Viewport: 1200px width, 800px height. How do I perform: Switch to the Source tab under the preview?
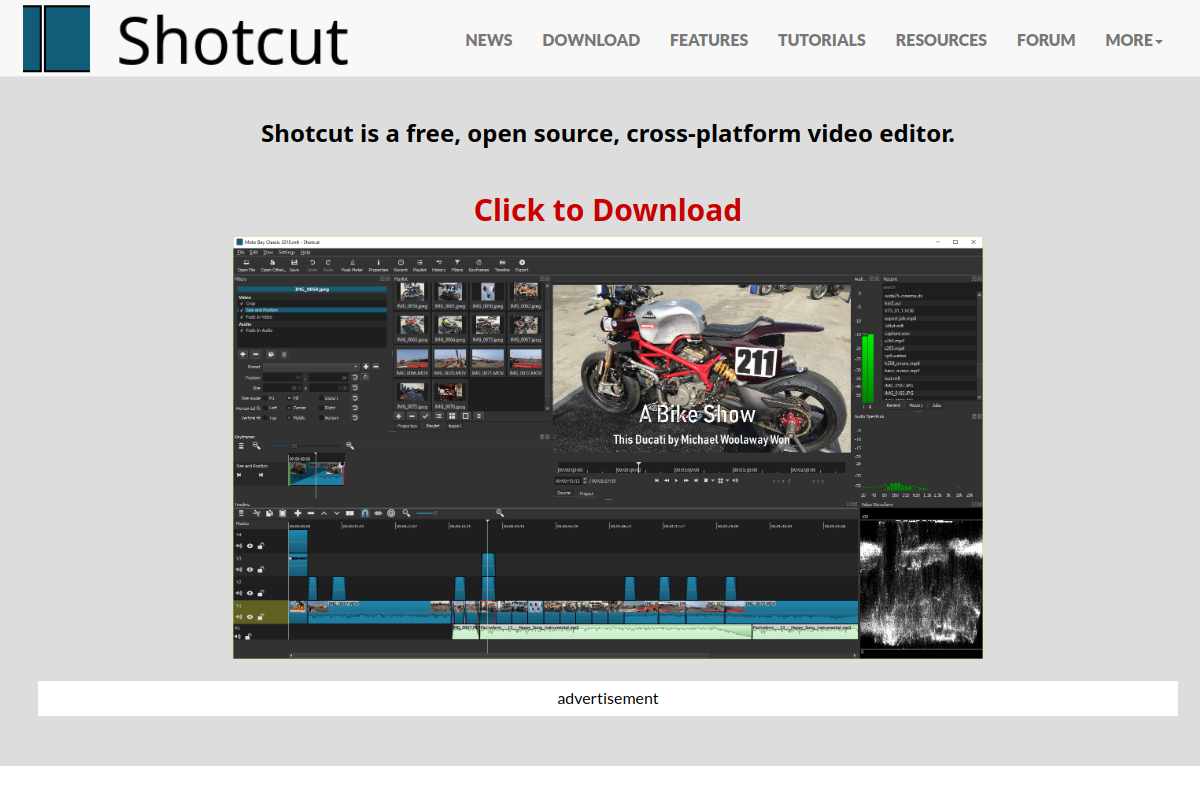pos(564,493)
